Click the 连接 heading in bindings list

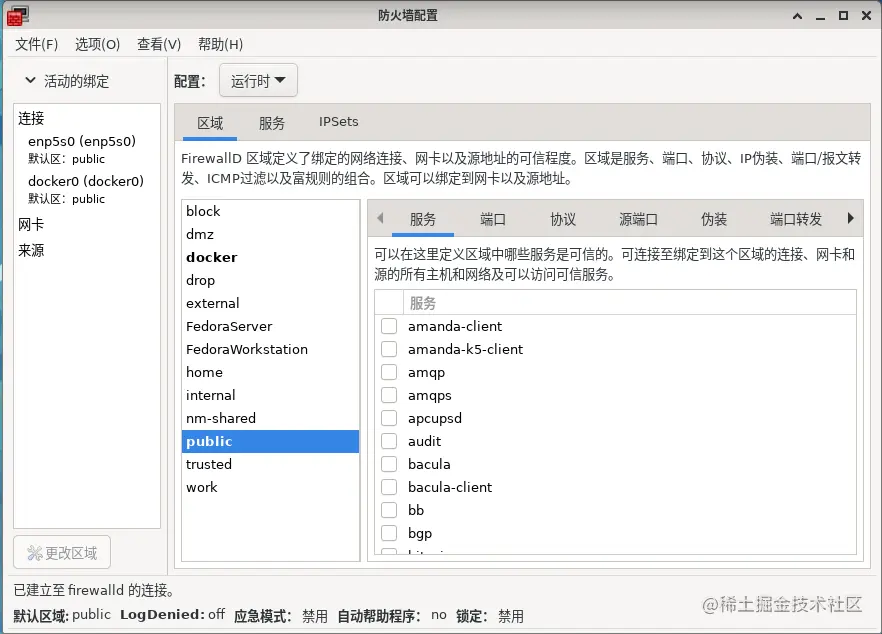pyautogui.click(x=31, y=118)
